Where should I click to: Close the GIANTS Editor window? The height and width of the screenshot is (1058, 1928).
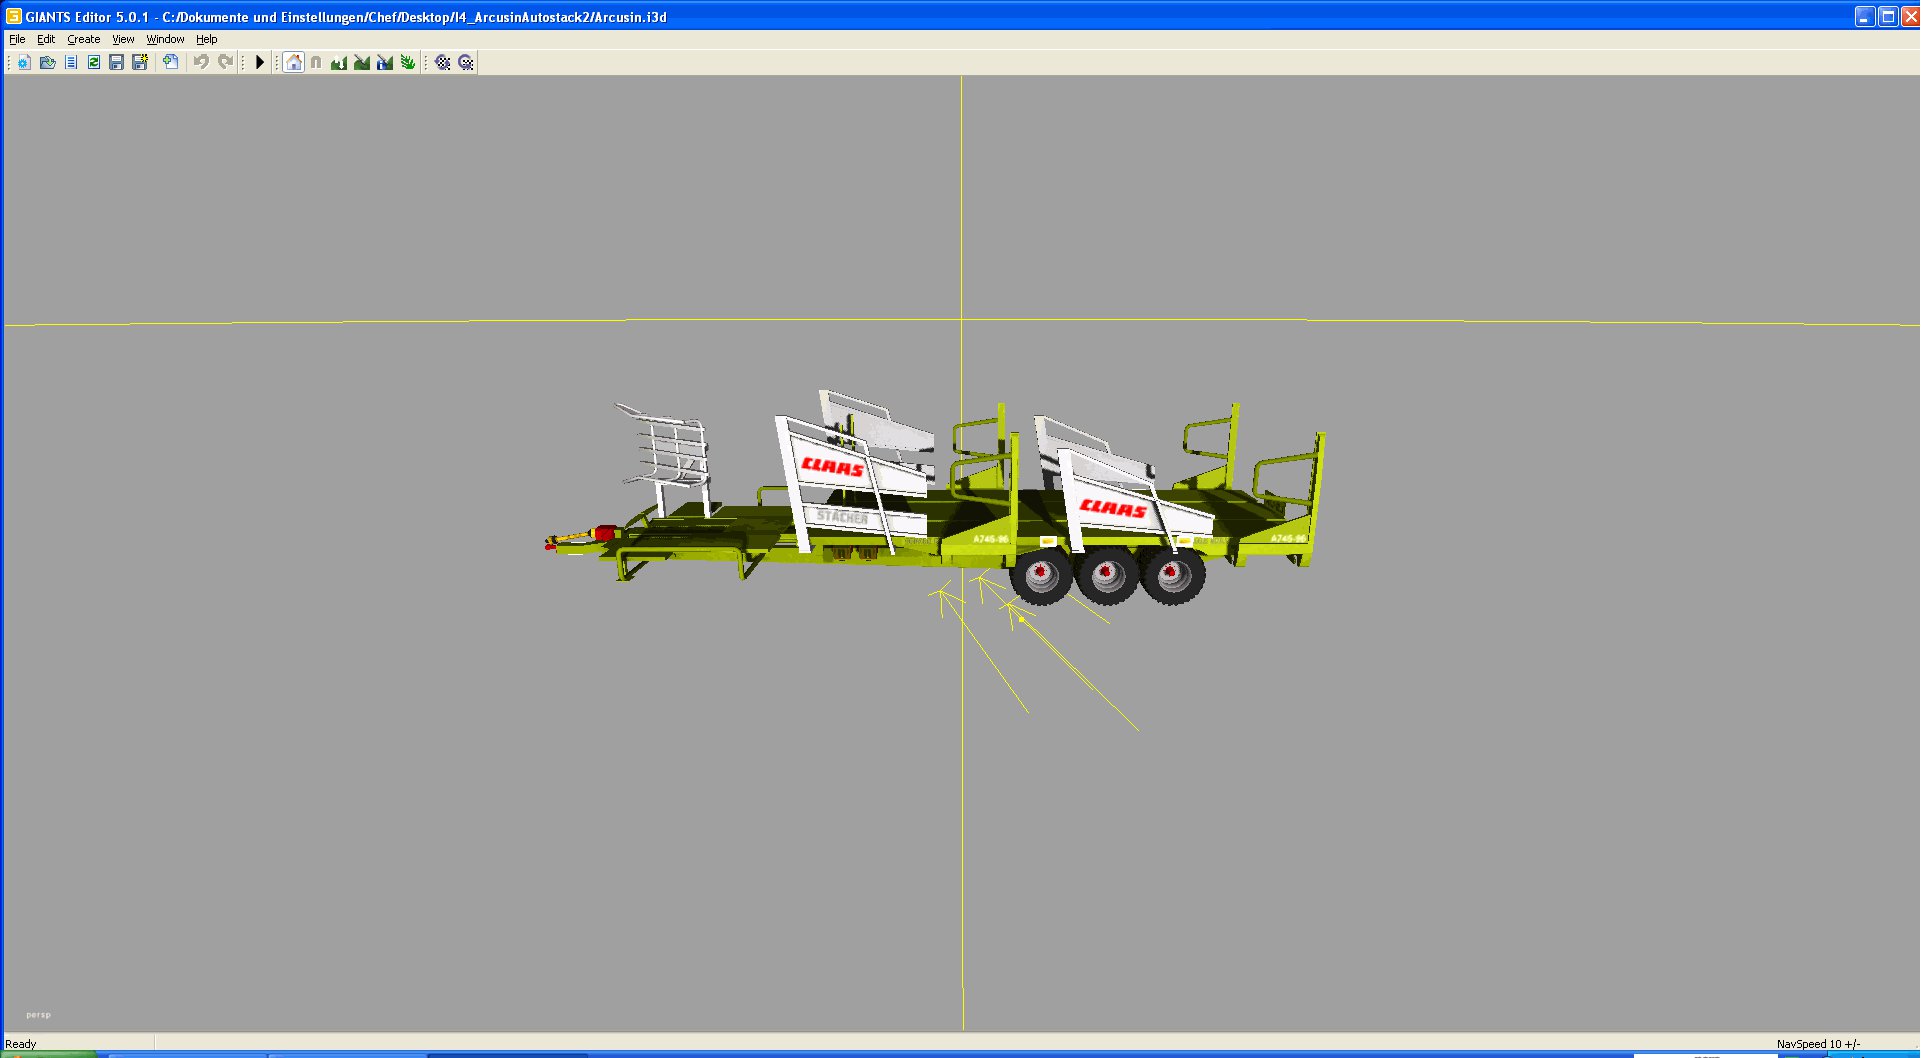(1910, 16)
